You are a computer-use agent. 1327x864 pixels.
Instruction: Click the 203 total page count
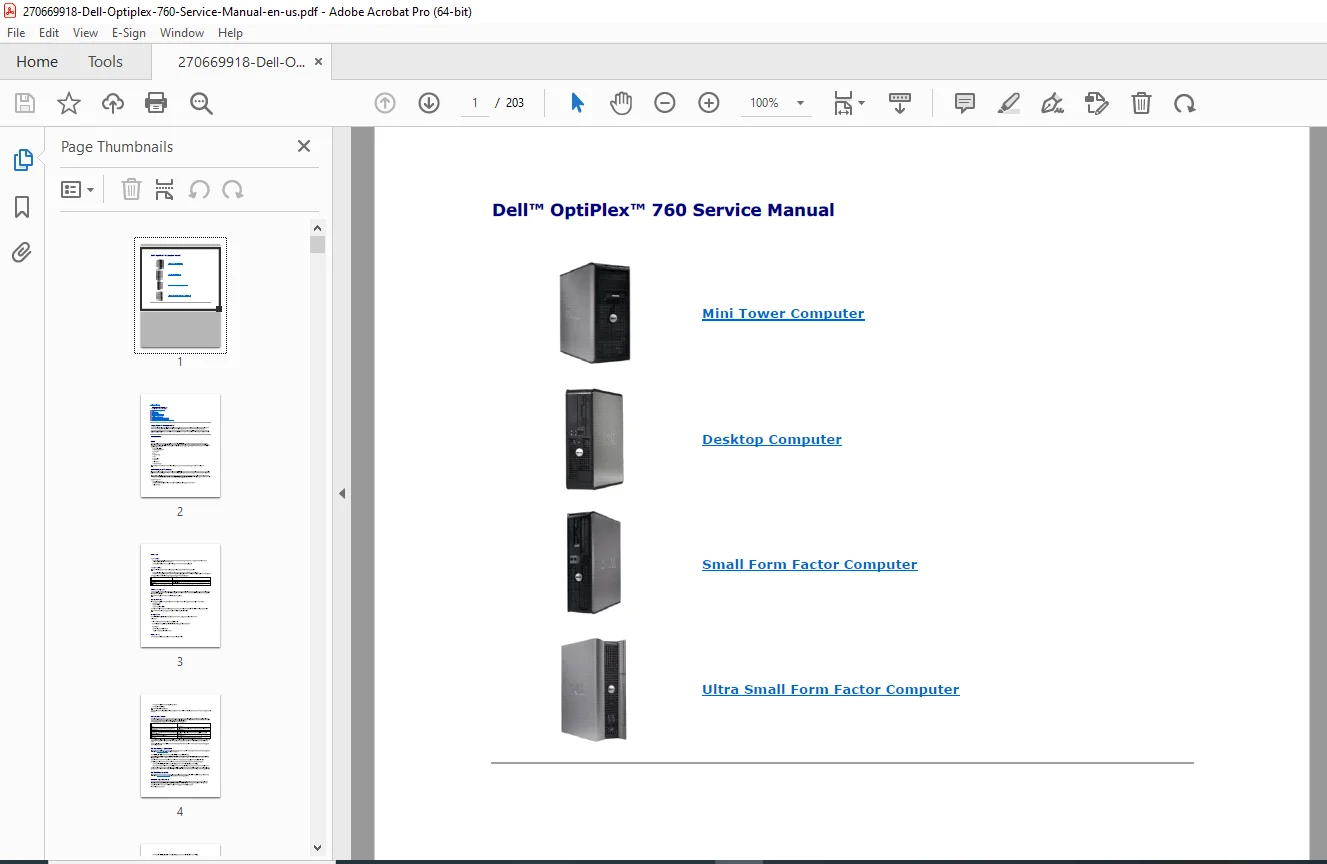tap(515, 103)
